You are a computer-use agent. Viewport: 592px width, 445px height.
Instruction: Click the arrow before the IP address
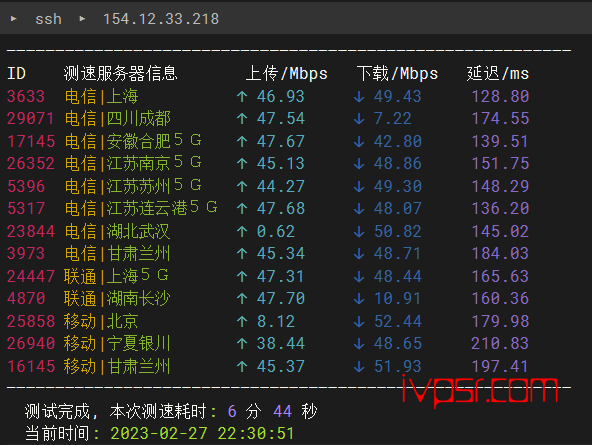point(82,18)
